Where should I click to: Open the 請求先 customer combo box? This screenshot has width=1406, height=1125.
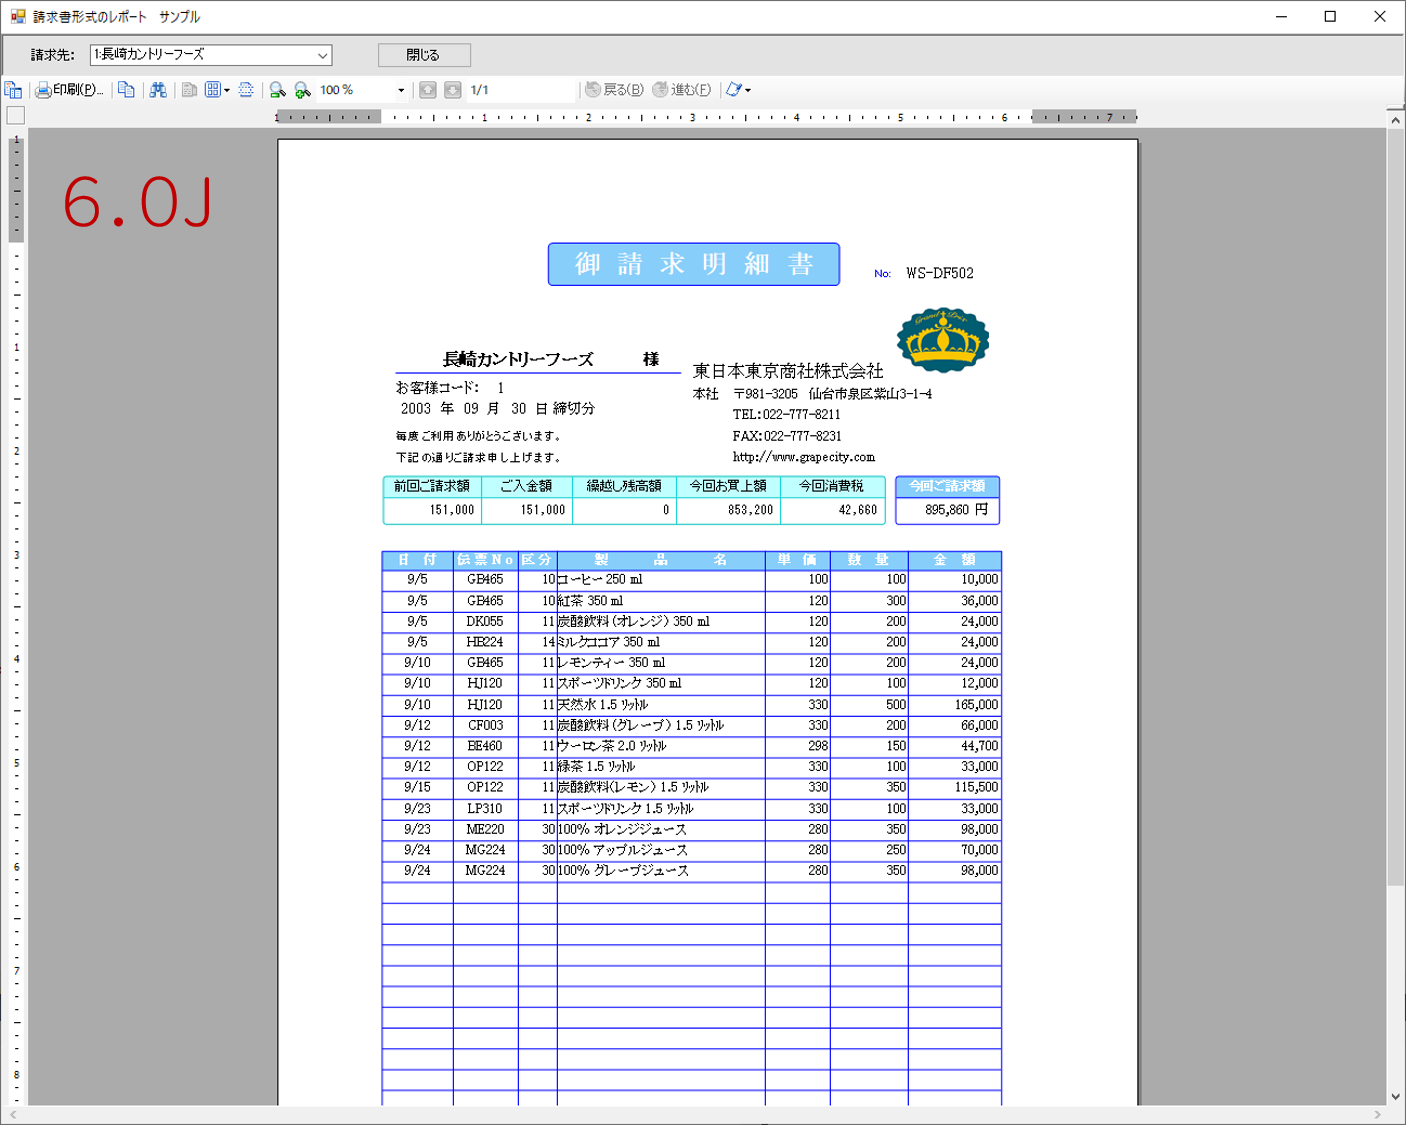[211, 55]
